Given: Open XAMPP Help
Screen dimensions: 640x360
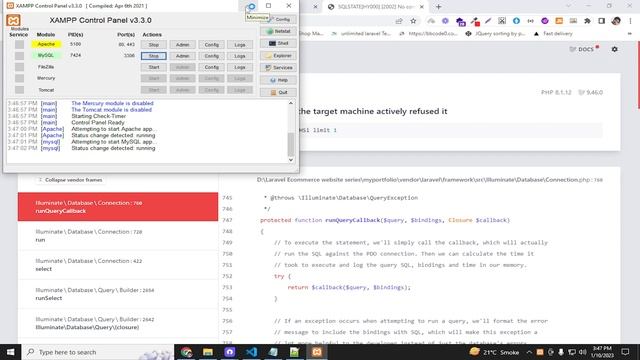Looking at the screenshot, I should click(278, 80).
